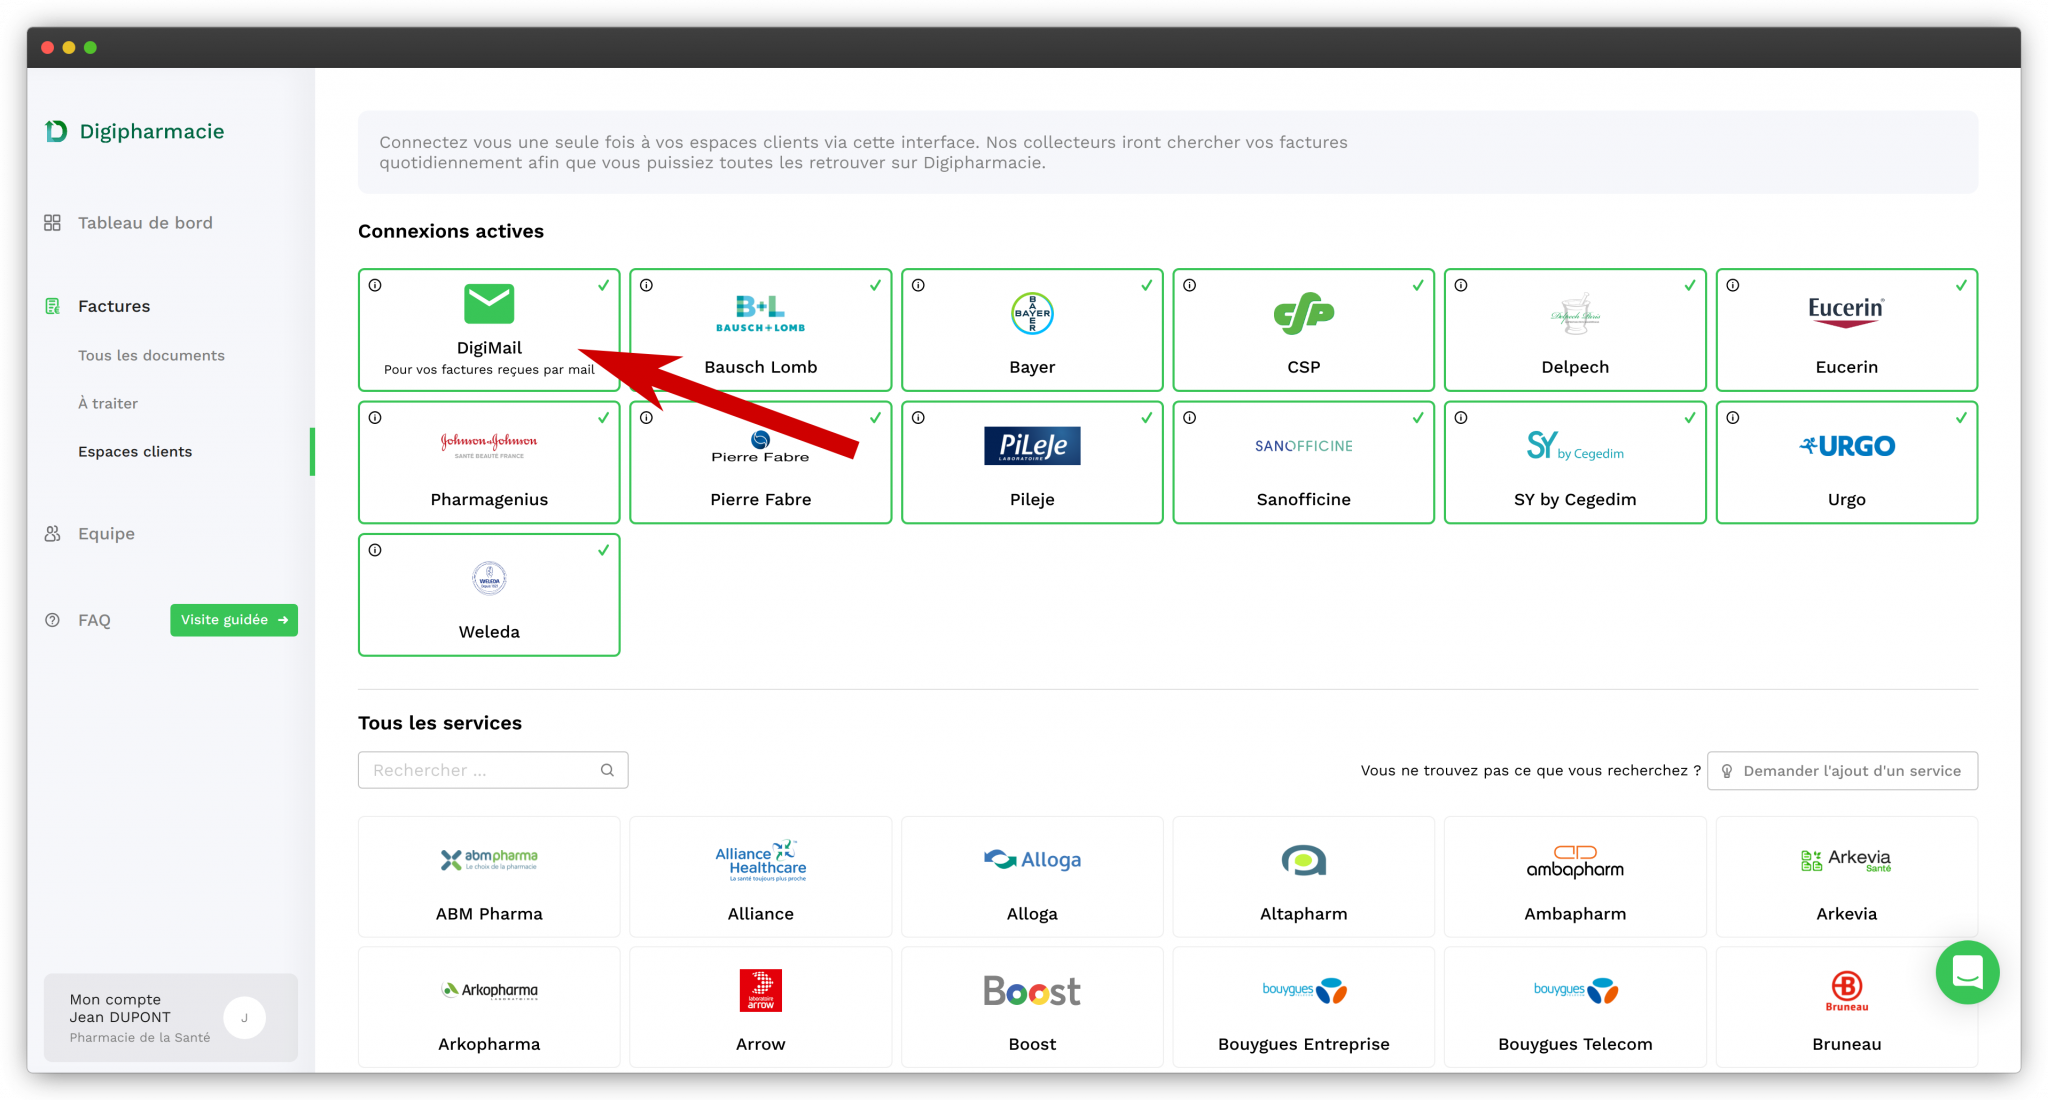Screen dimensions: 2048x1100
Task: Launch the Visite guidée tour
Action: point(233,620)
